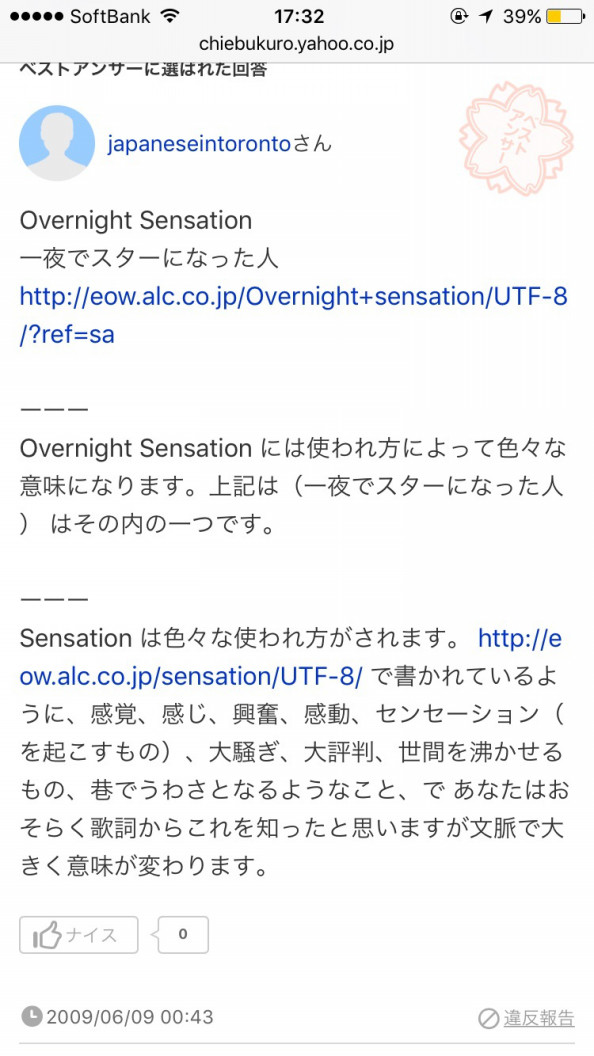Click the 違反報告 report link
This screenshot has width=594, height=1056.
click(x=539, y=1018)
